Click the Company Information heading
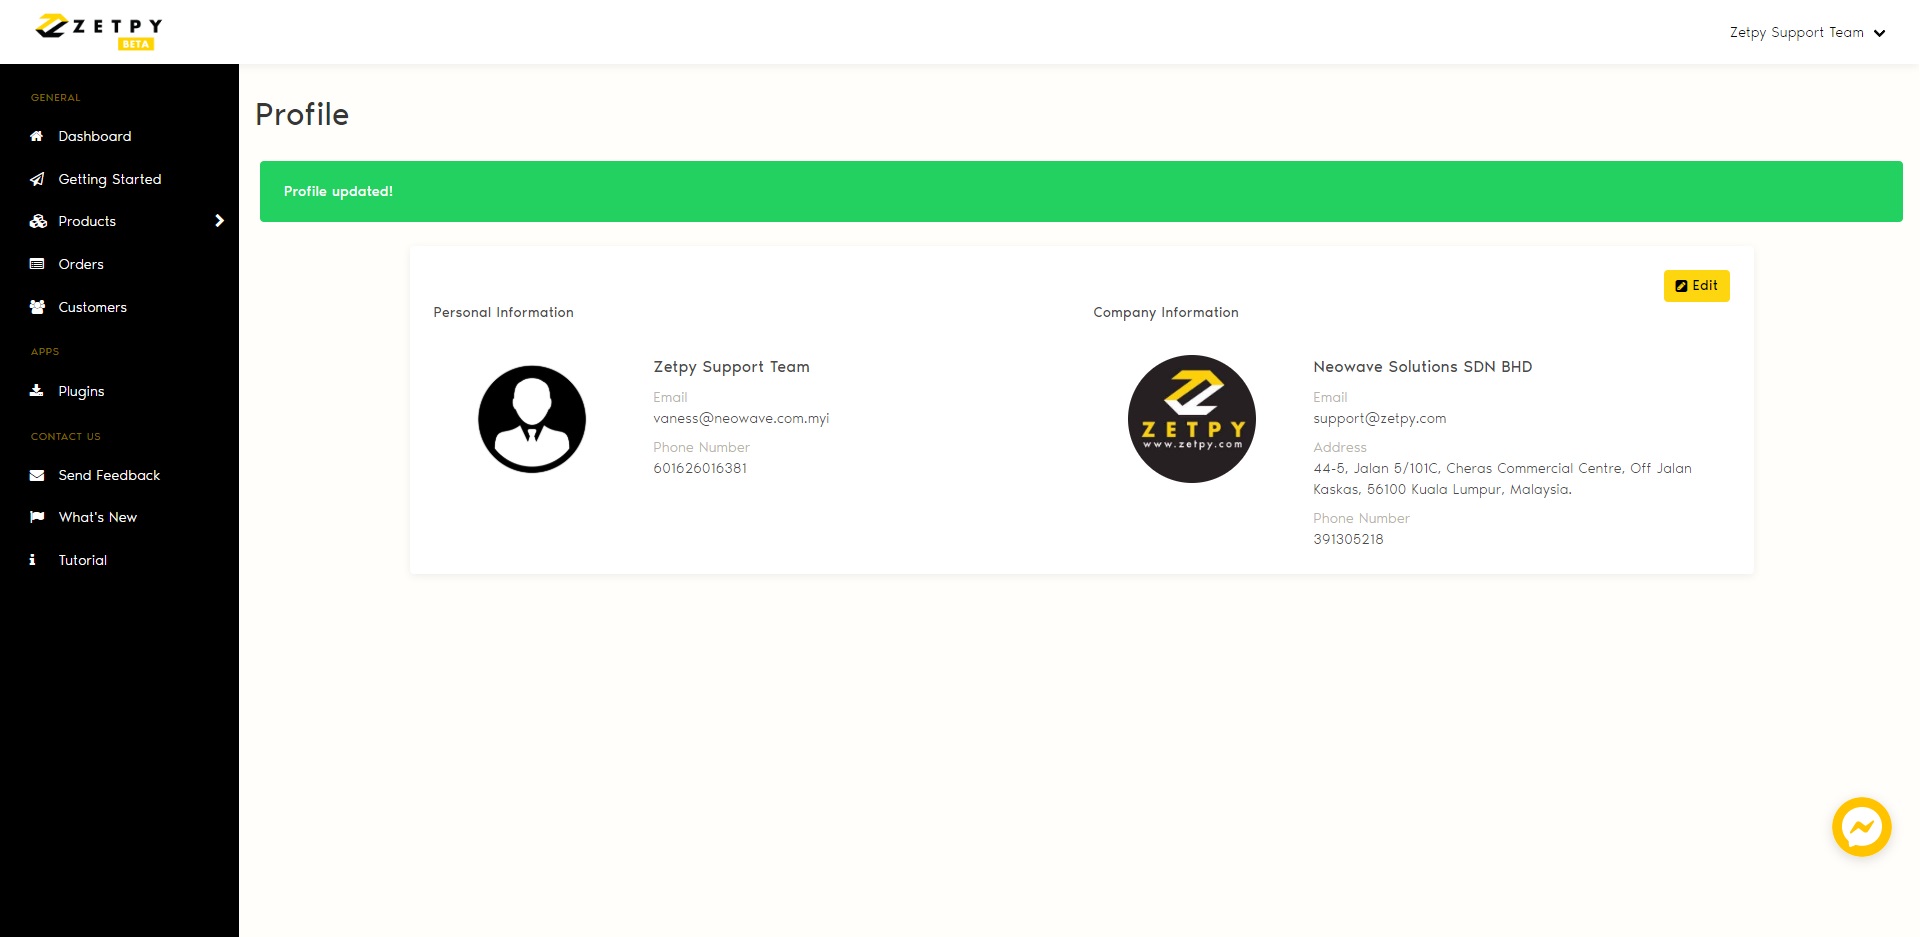 pyautogui.click(x=1165, y=312)
